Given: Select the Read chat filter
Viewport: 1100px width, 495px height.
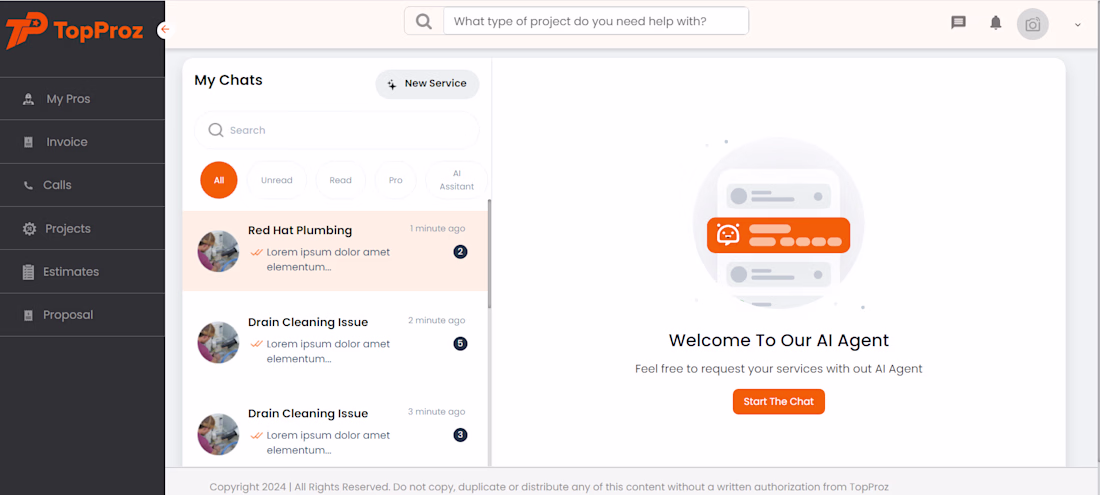Looking at the screenshot, I should coord(340,180).
